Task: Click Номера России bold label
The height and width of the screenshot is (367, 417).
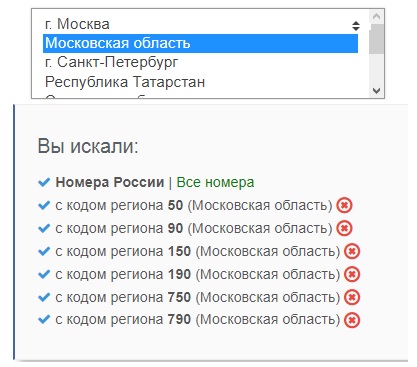Action: (x=110, y=182)
